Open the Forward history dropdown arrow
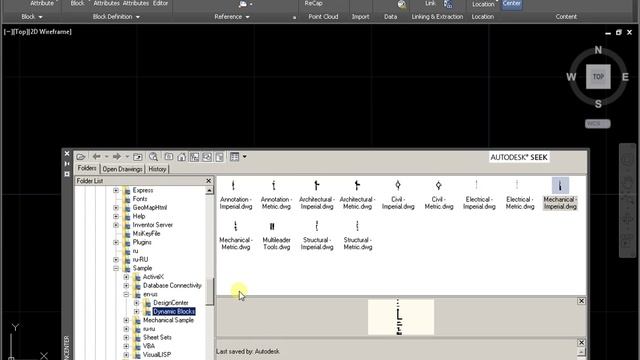 coord(127,157)
